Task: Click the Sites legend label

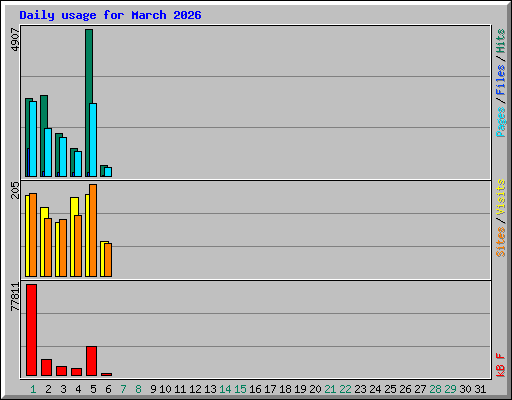Action: click(501, 242)
